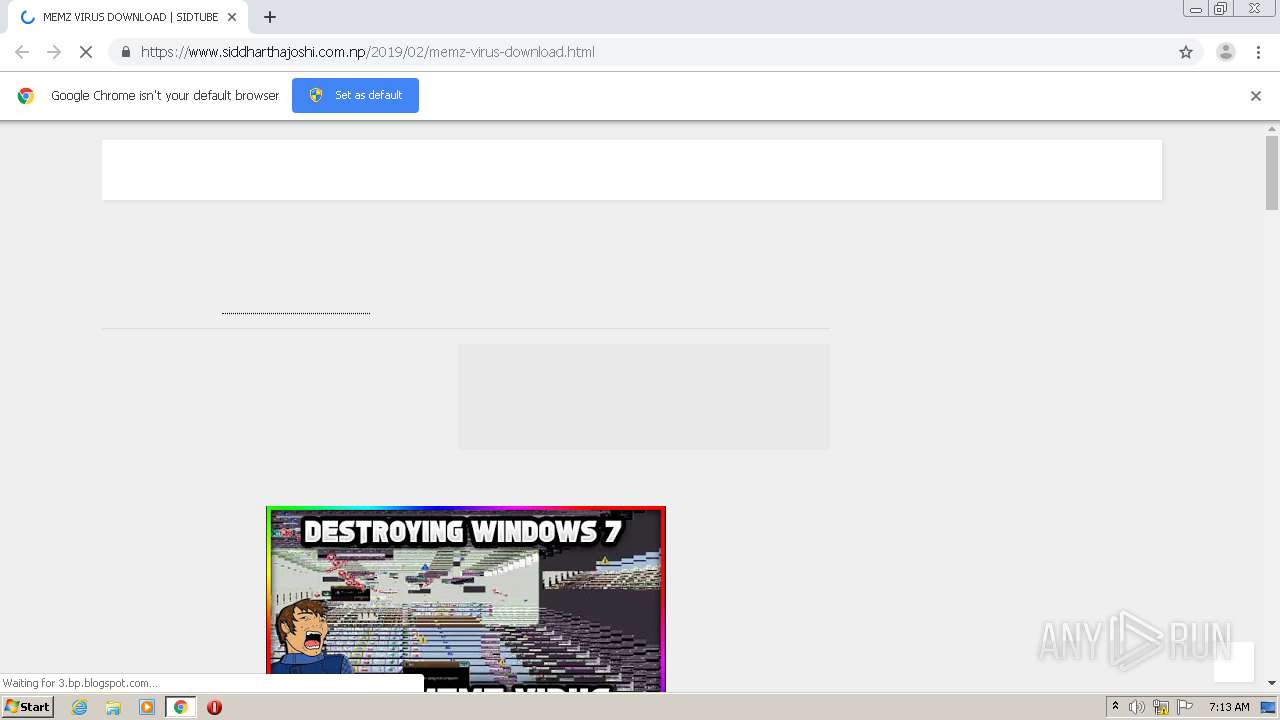Bookmark this page with the star
1280x720 pixels.
pyautogui.click(x=1186, y=52)
